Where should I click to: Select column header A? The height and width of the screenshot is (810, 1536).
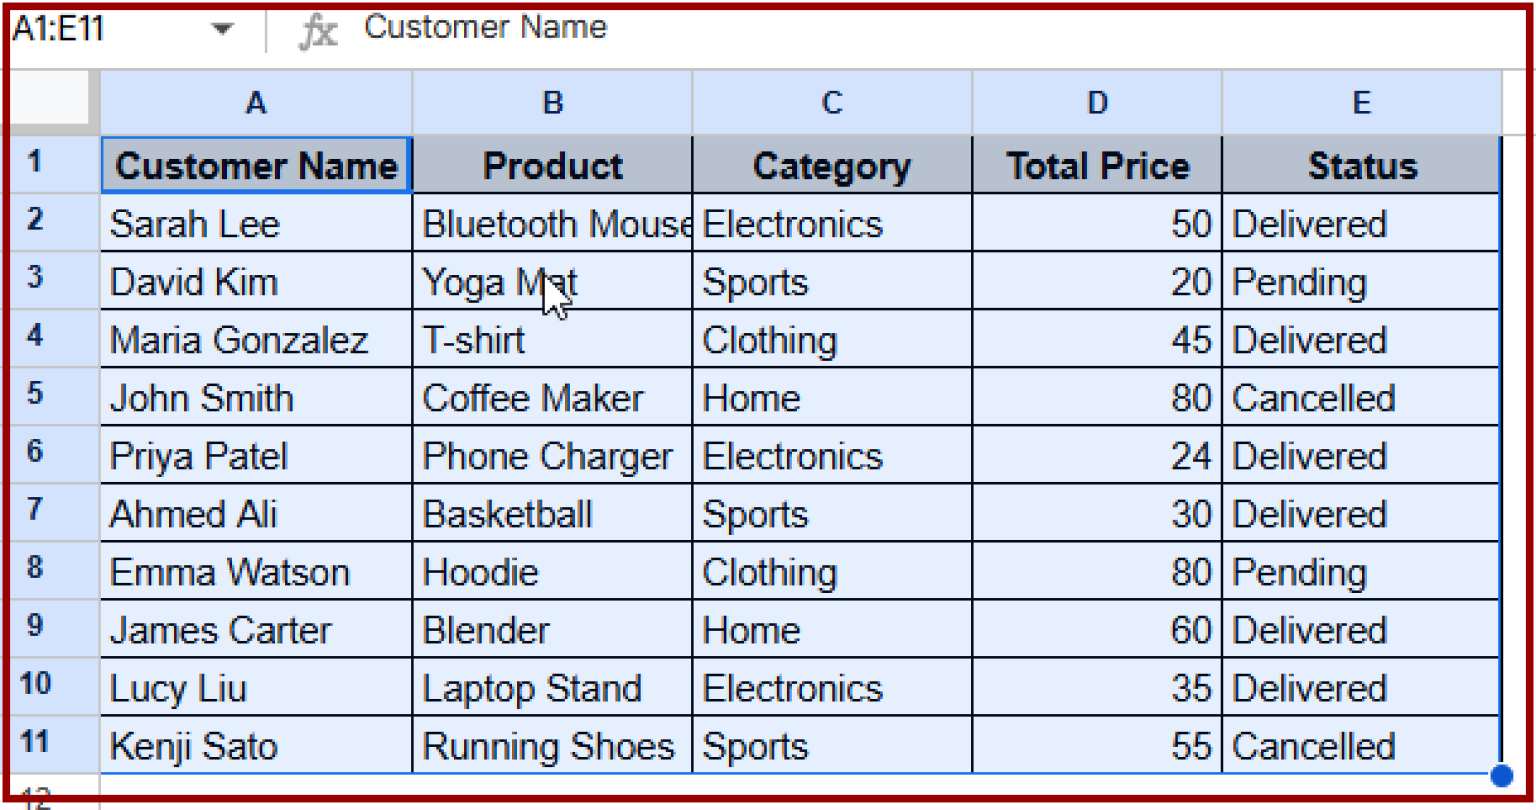[255, 102]
